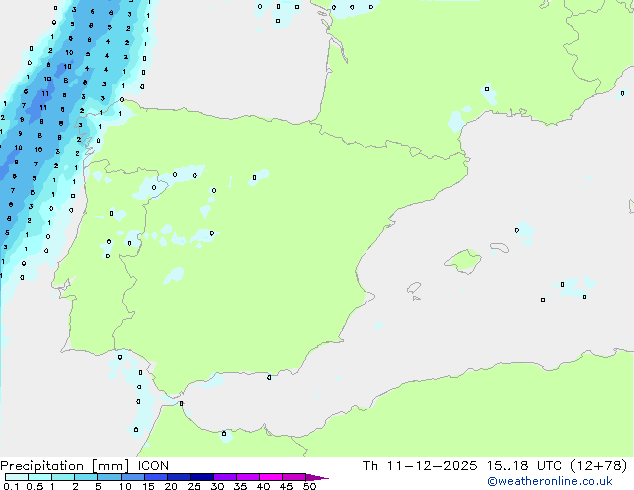This screenshot has width=634, height=490.
Task: Click the legend label '0.5'
Action: click(x=35, y=486)
